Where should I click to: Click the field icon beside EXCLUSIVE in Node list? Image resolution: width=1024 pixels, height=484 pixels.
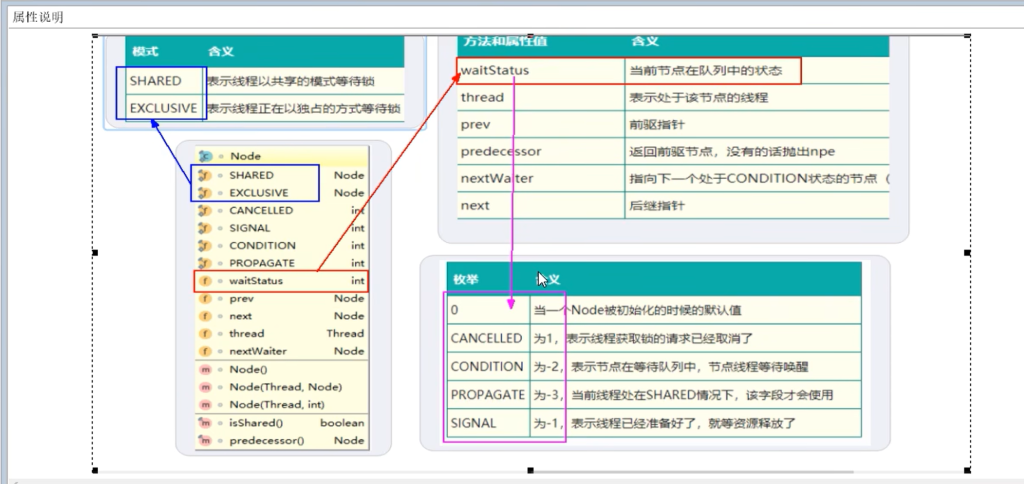pos(204,193)
